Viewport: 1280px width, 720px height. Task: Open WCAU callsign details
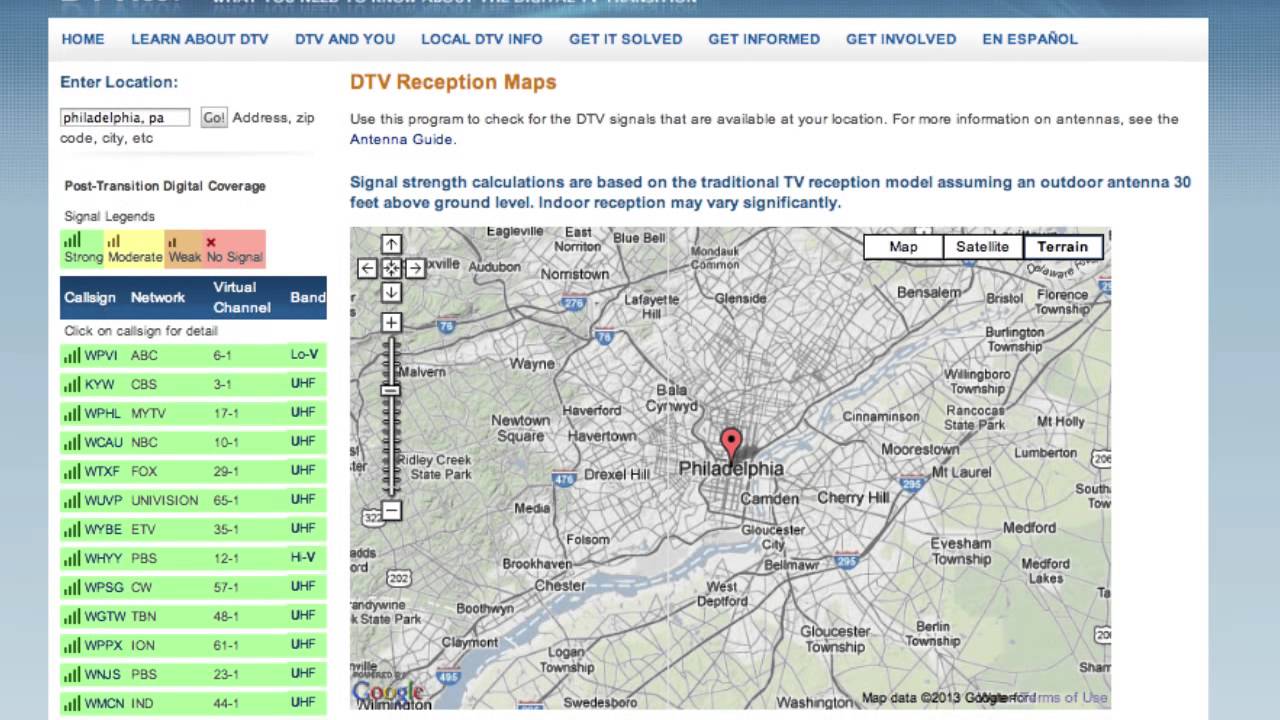coord(103,442)
